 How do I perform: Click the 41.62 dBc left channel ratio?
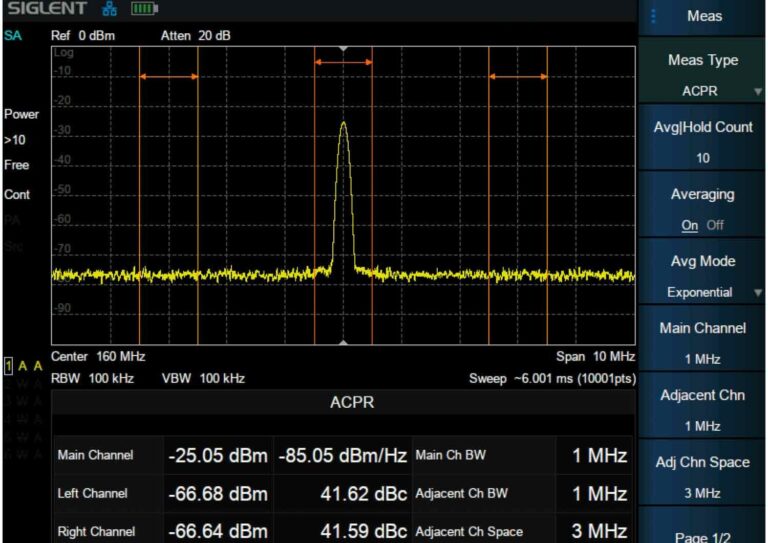pos(363,494)
